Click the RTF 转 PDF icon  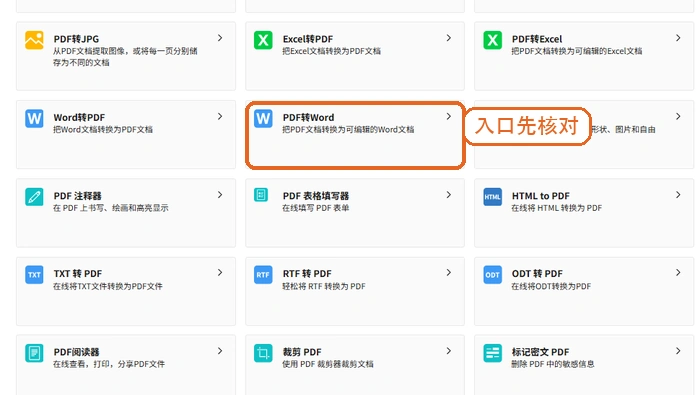[x=263, y=275]
